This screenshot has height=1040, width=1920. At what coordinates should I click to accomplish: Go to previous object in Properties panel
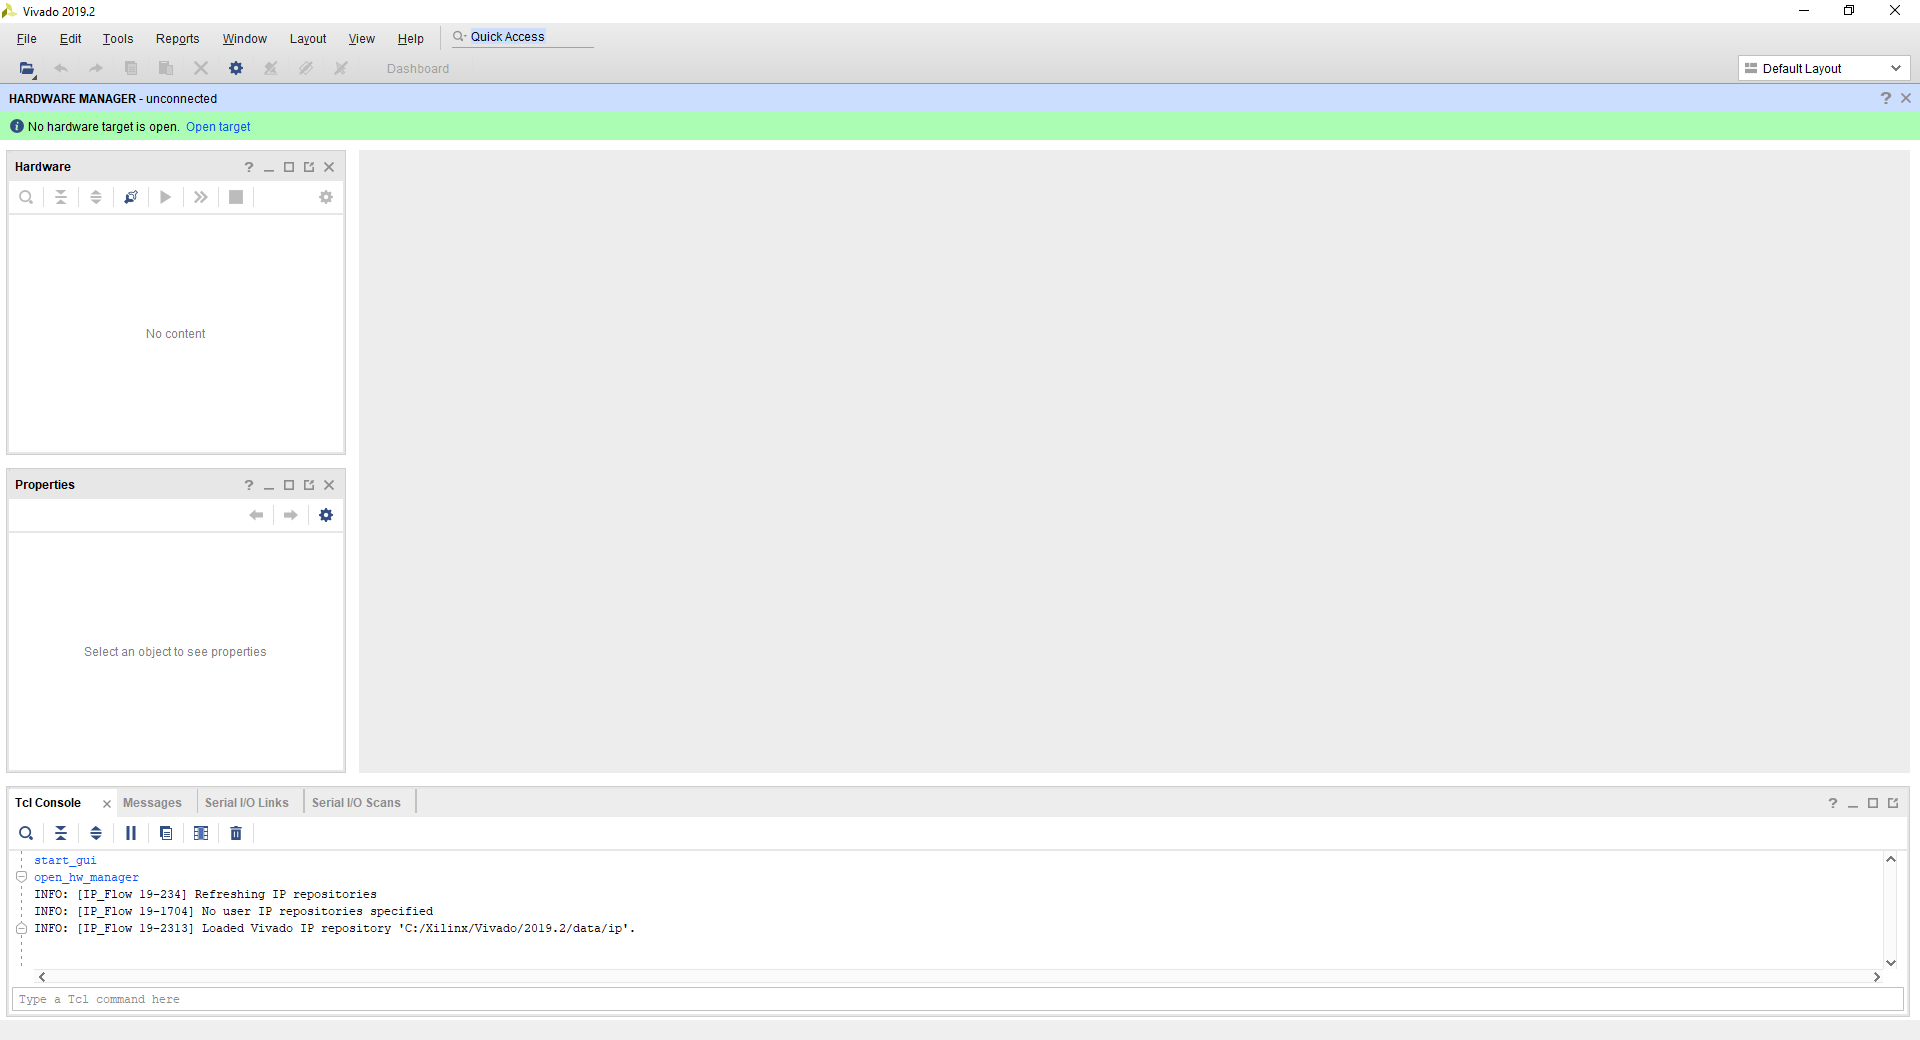pyautogui.click(x=257, y=515)
